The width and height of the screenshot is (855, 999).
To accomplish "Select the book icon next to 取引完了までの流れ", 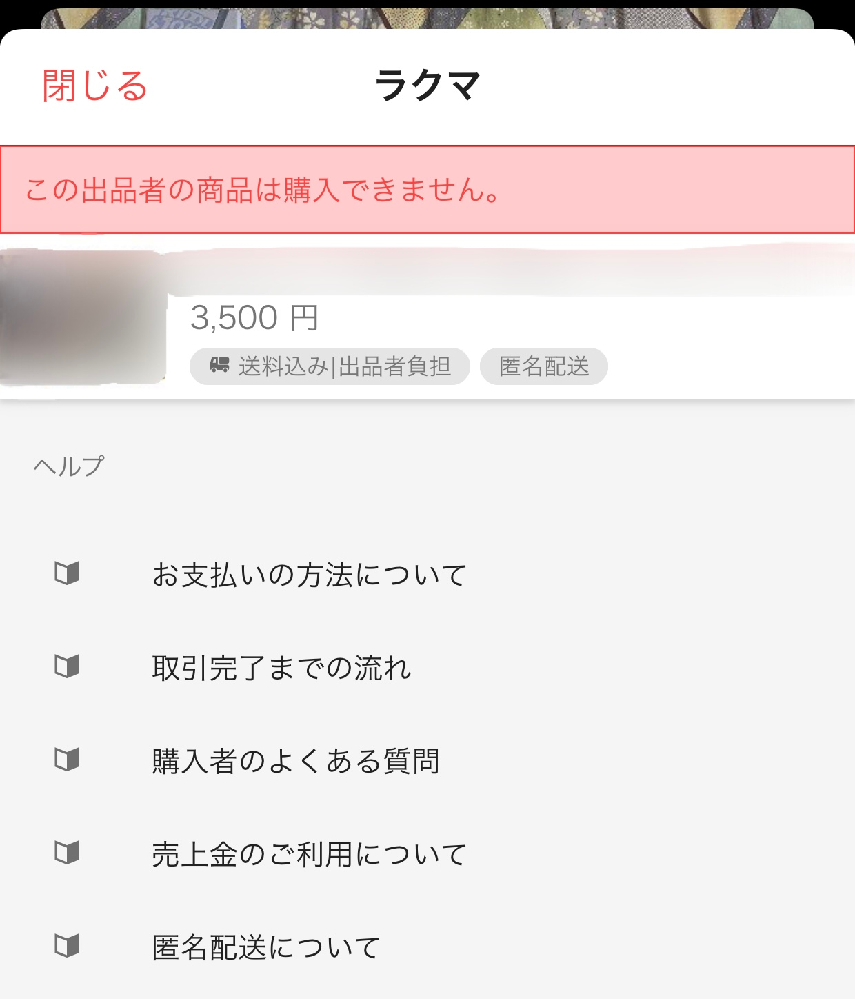I will tap(66, 667).
